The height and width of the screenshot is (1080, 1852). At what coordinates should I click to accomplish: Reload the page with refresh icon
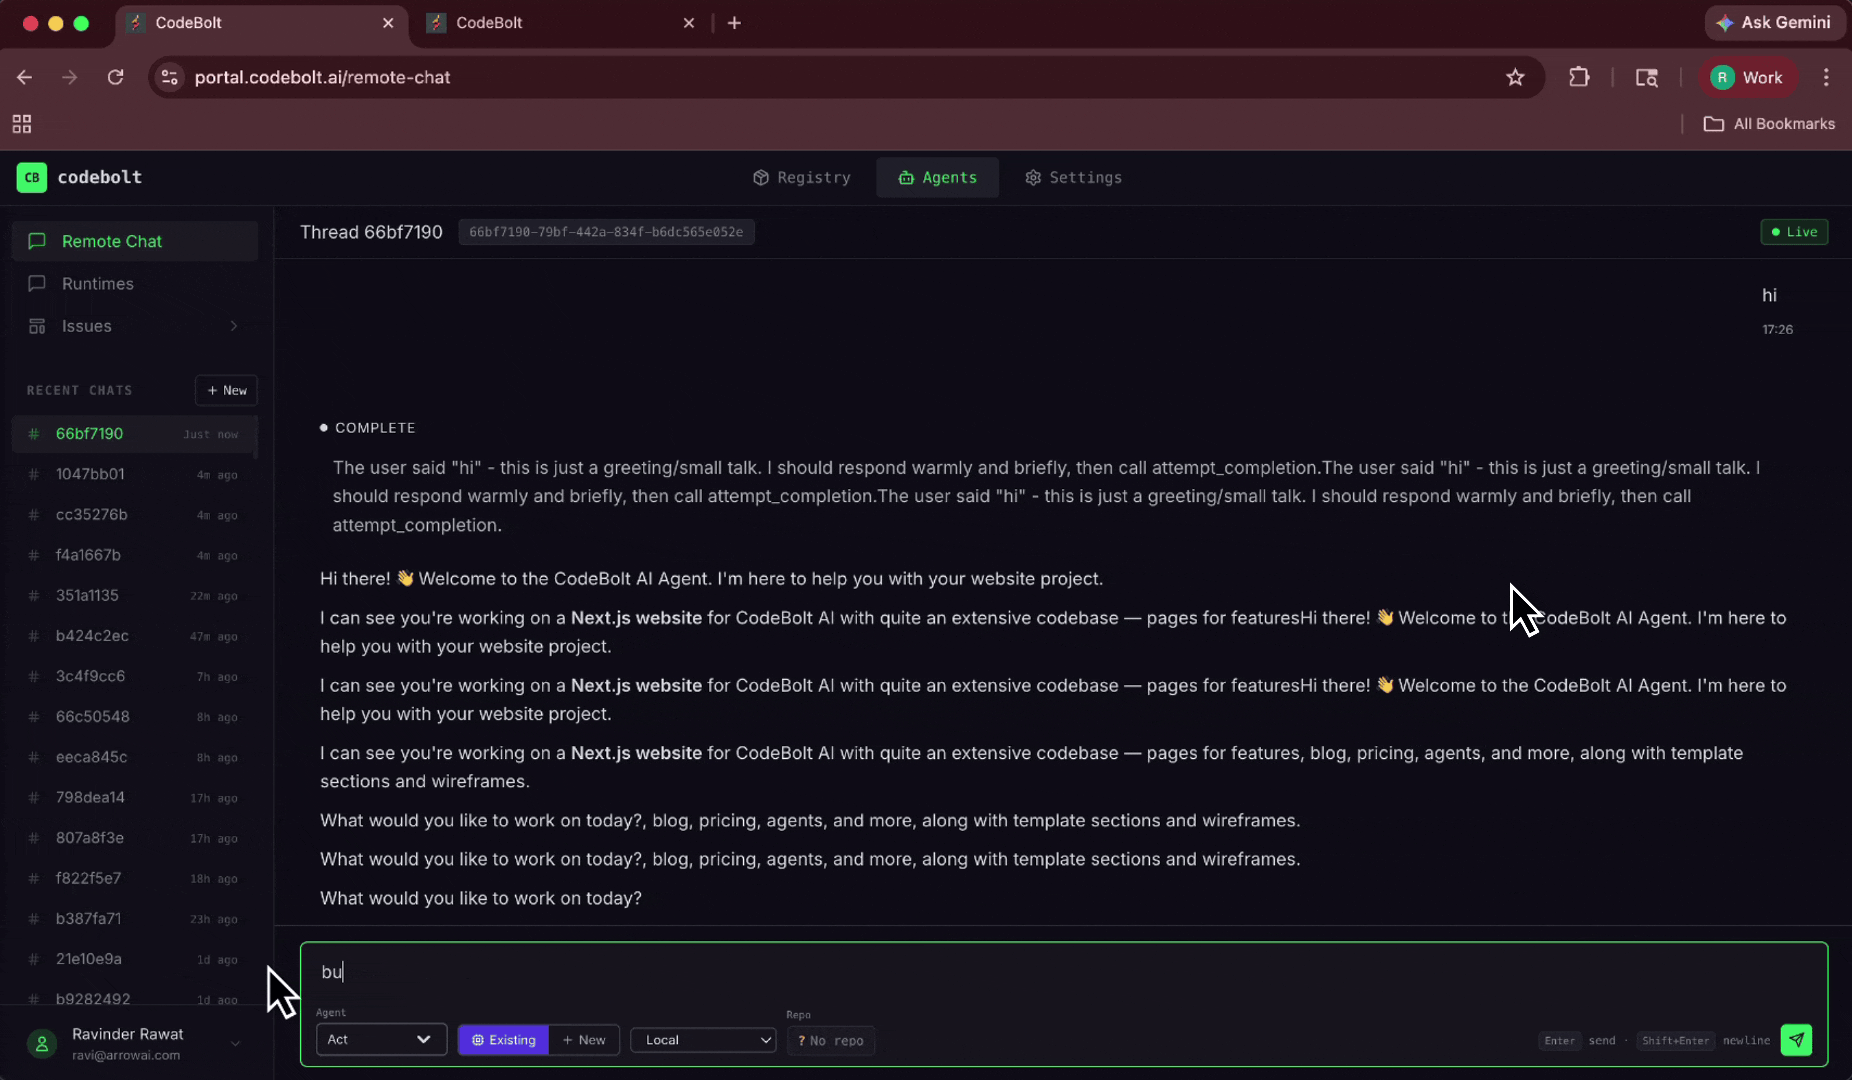pyautogui.click(x=116, y=77)
